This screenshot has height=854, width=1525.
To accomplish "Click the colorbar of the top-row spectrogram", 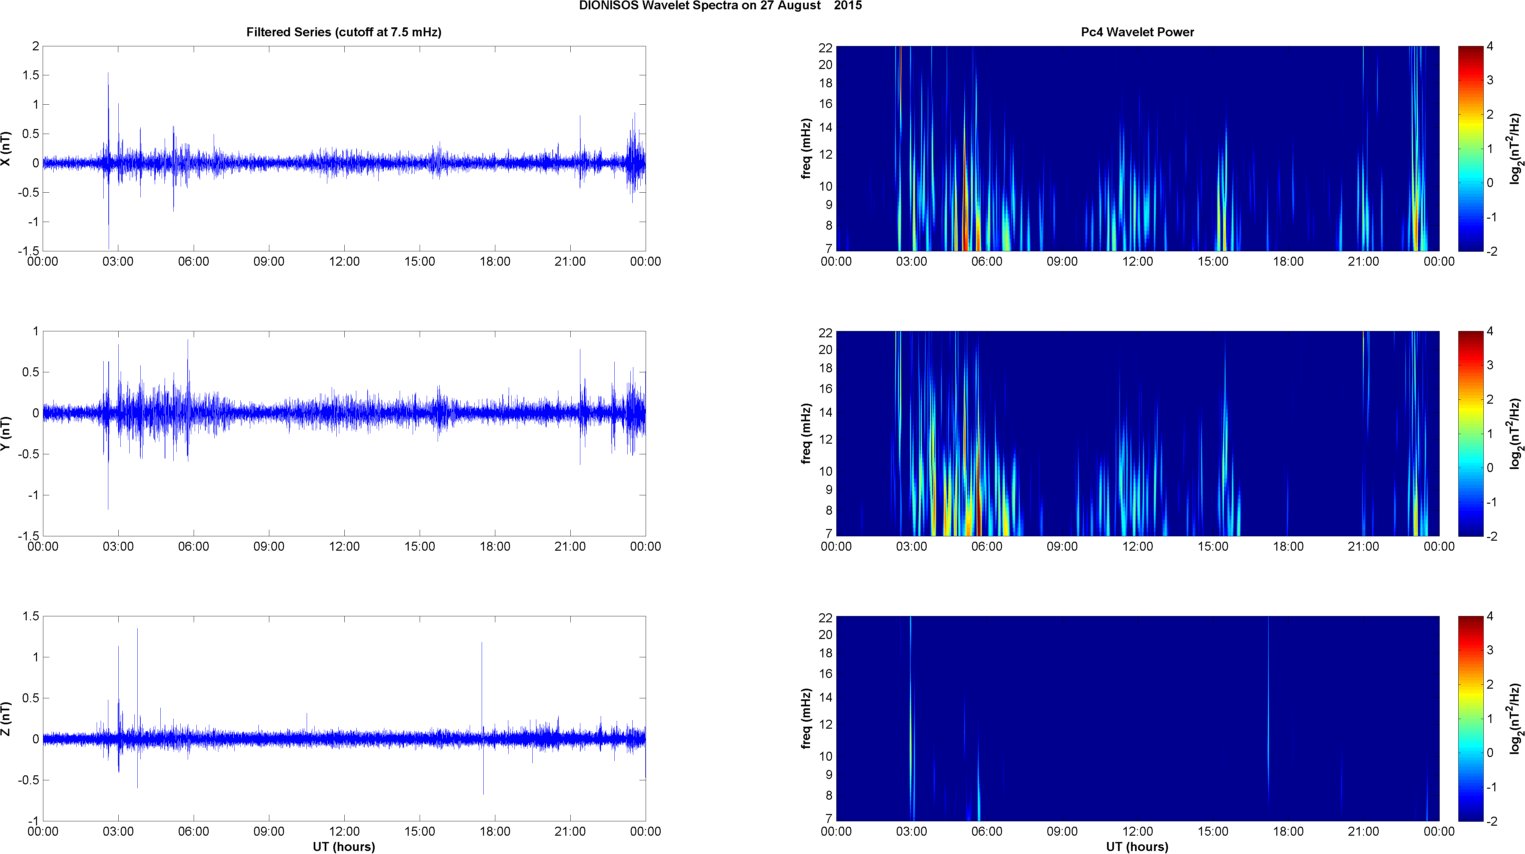I will 1471,148.
